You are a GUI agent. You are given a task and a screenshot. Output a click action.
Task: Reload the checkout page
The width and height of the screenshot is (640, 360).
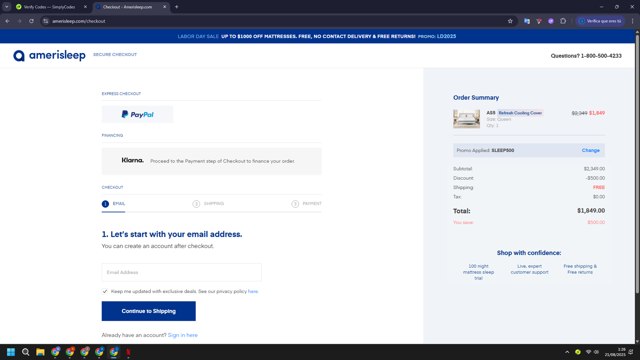pyautogui.click(x=31, y=21)
